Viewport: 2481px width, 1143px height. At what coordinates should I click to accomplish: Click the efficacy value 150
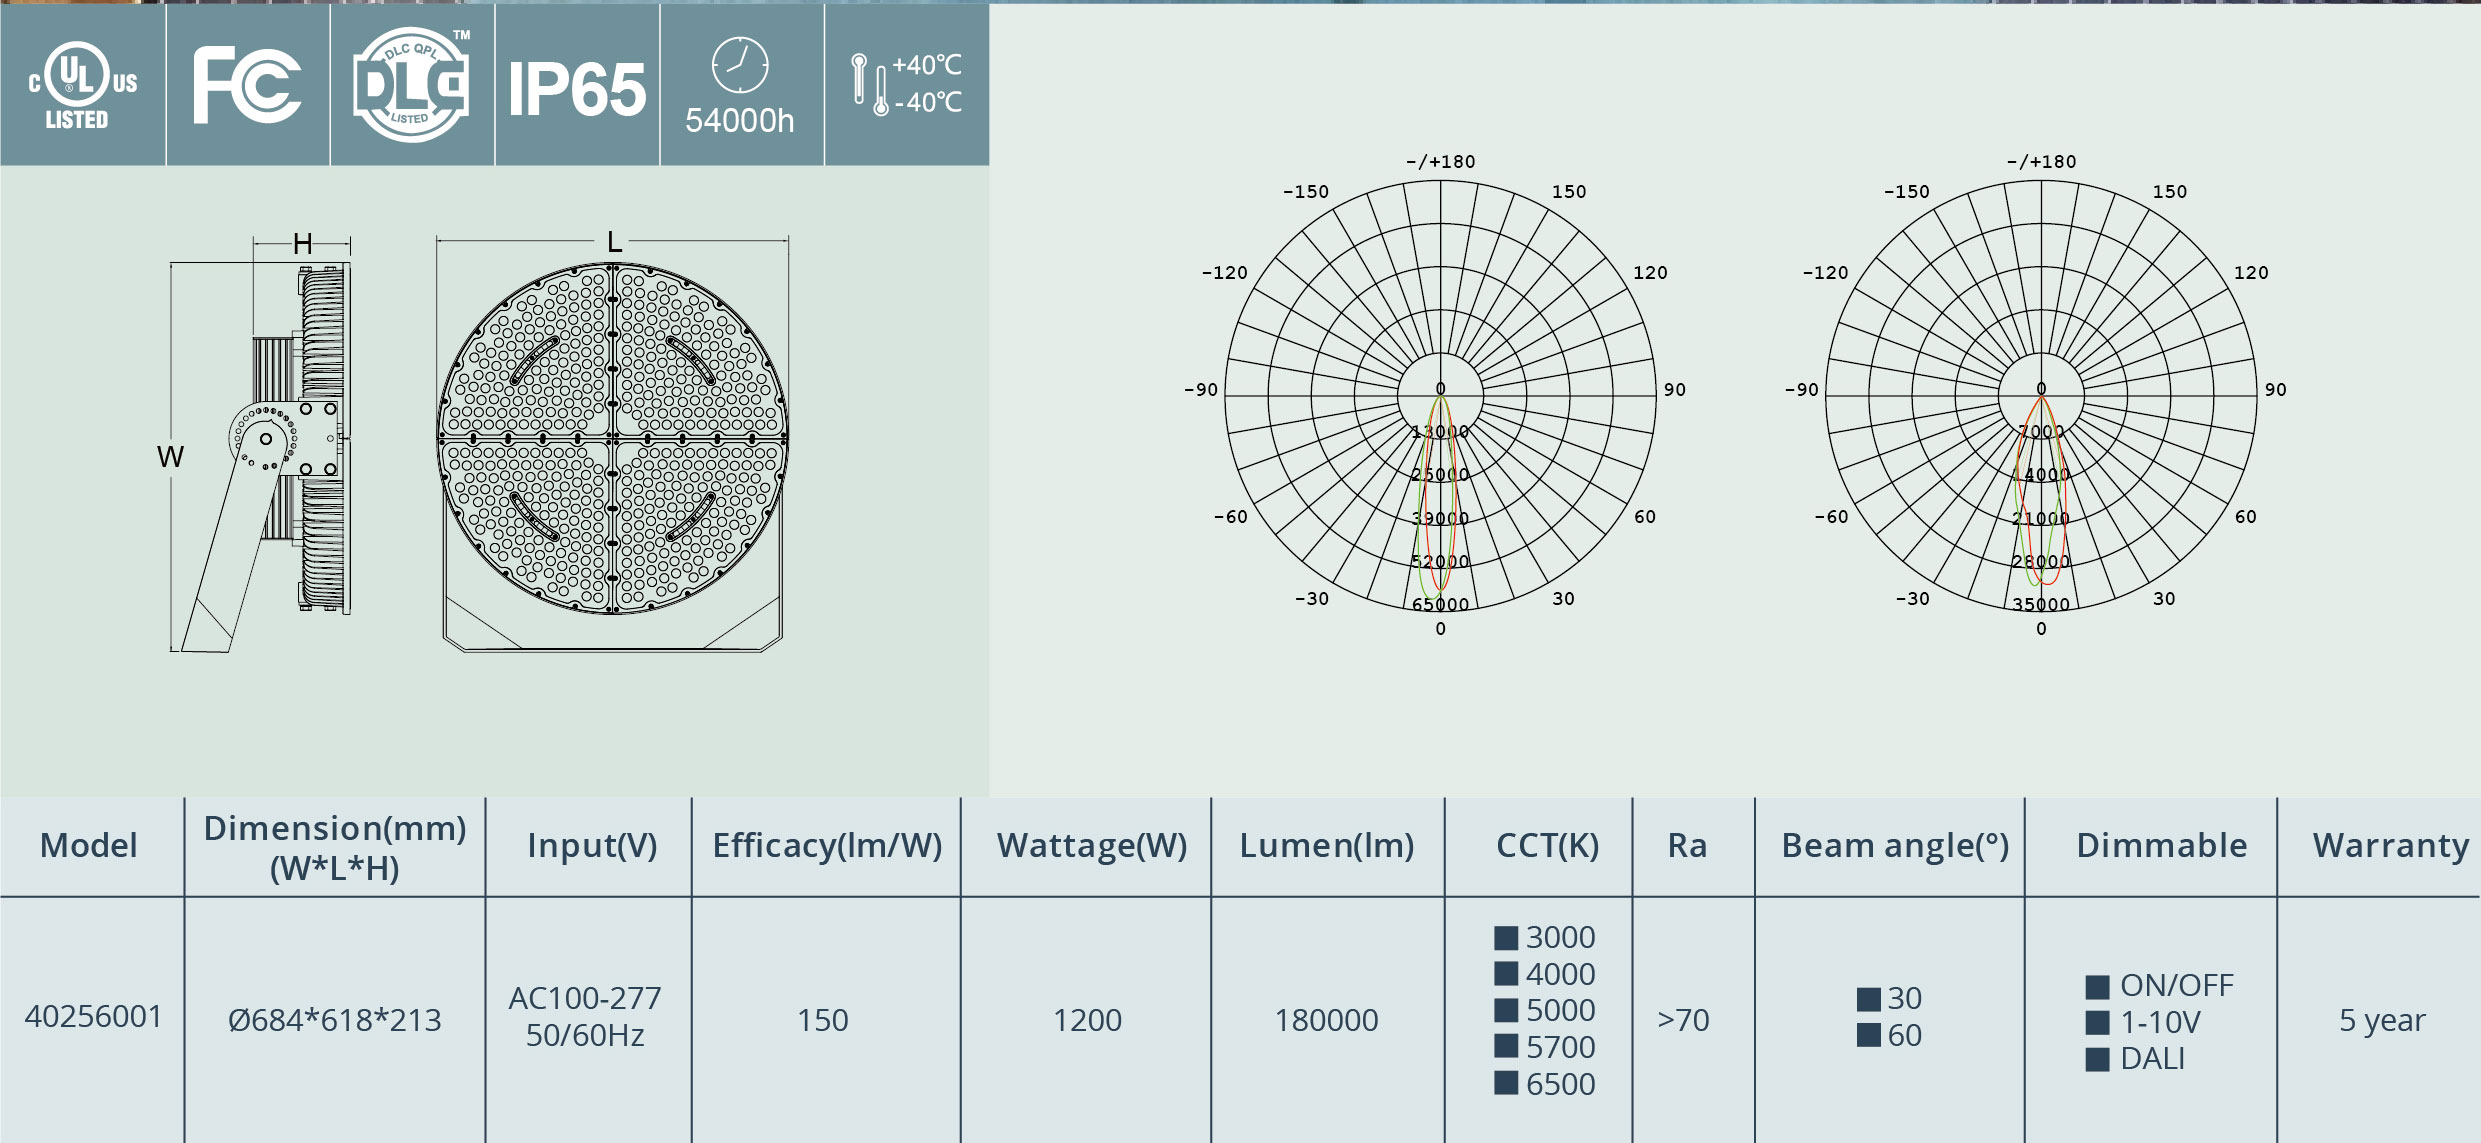(823, 1020)
